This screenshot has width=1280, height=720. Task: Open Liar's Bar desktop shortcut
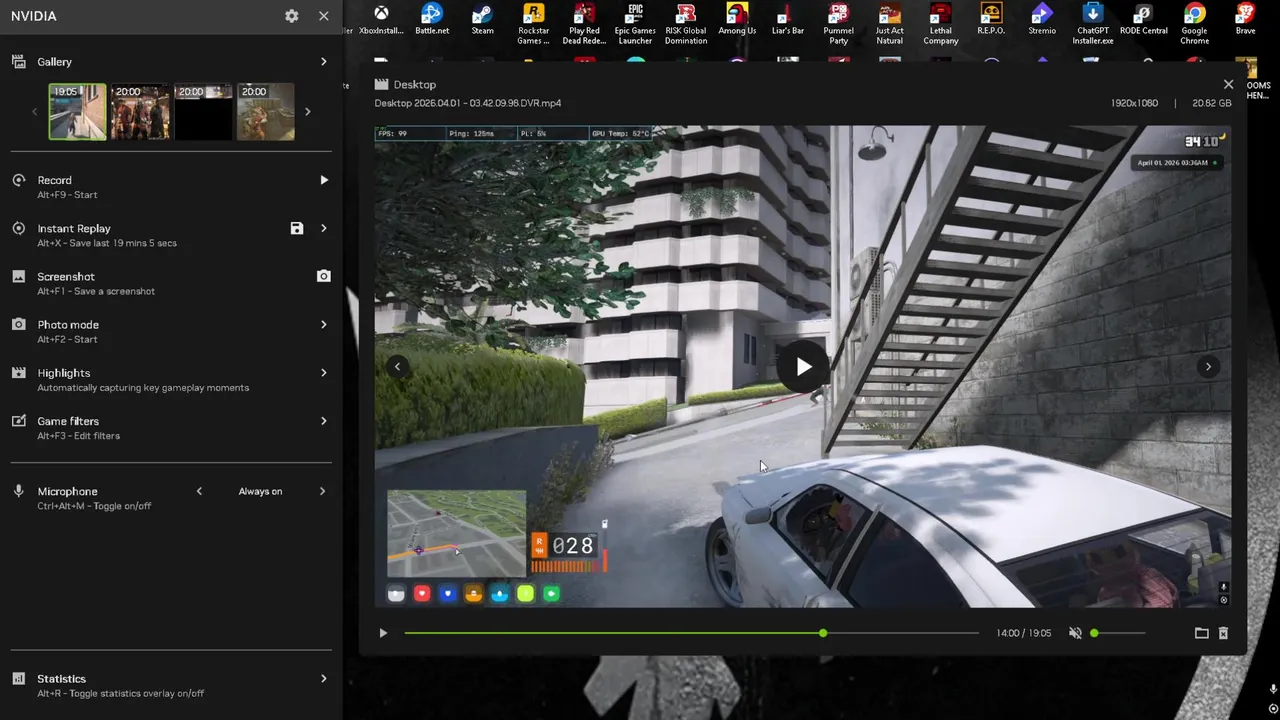(788, 20)
